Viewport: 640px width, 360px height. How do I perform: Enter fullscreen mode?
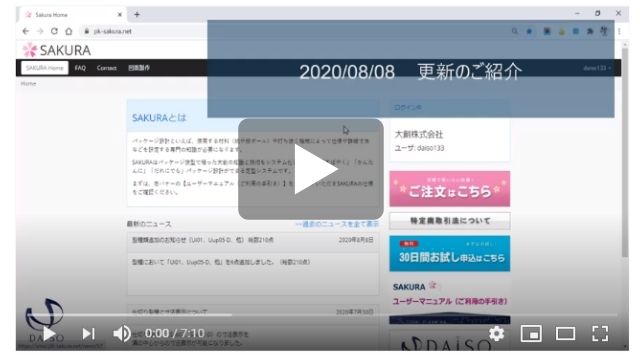pyautogui.click(x=600, y=334)
